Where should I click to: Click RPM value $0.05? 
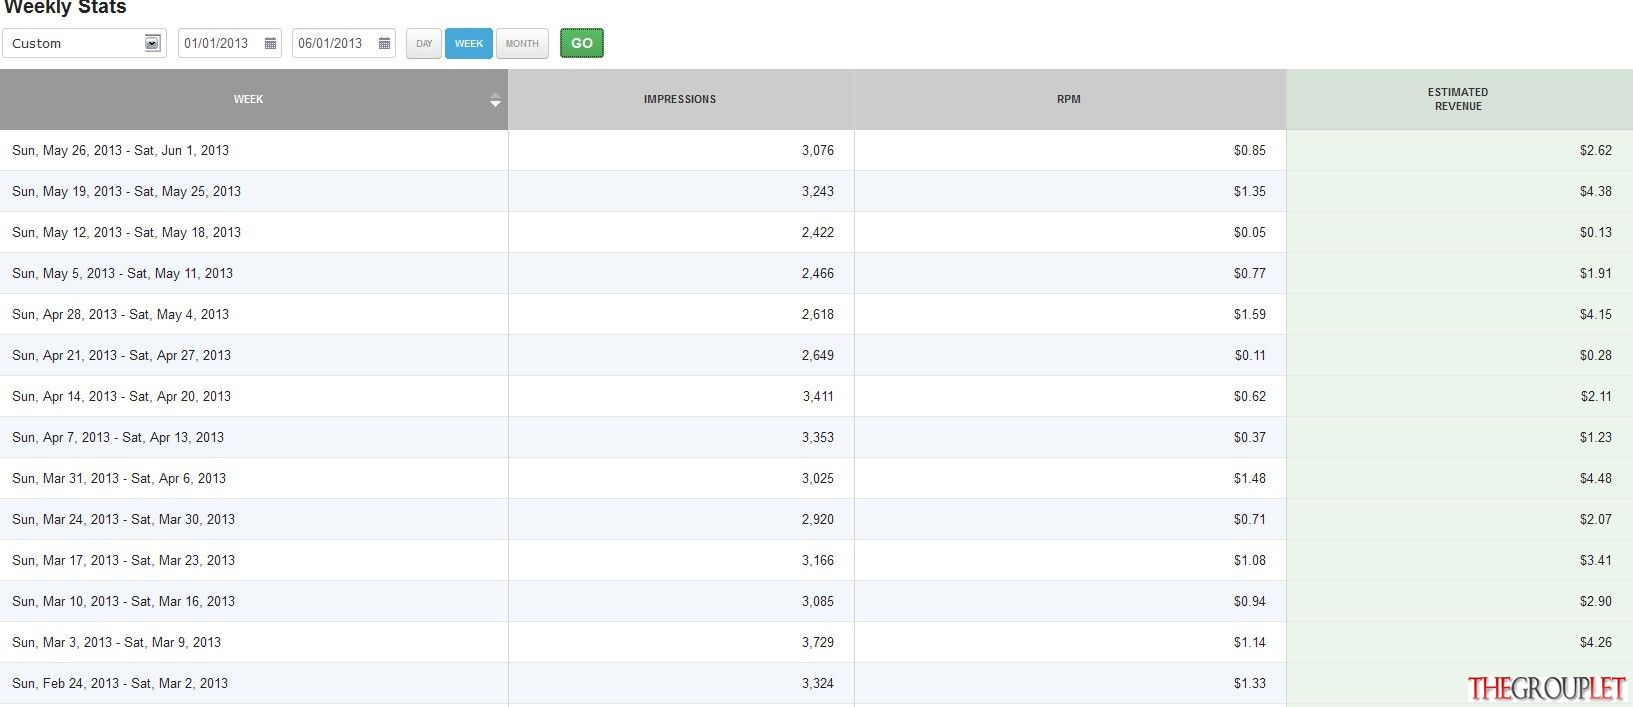1250,232
